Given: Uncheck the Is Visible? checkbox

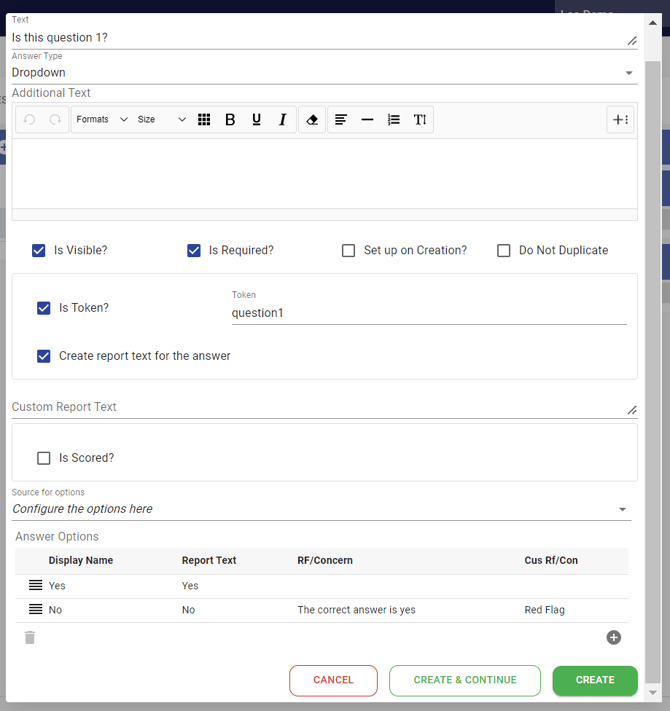Looking at the screenshot, I should (x=39, y=251).
